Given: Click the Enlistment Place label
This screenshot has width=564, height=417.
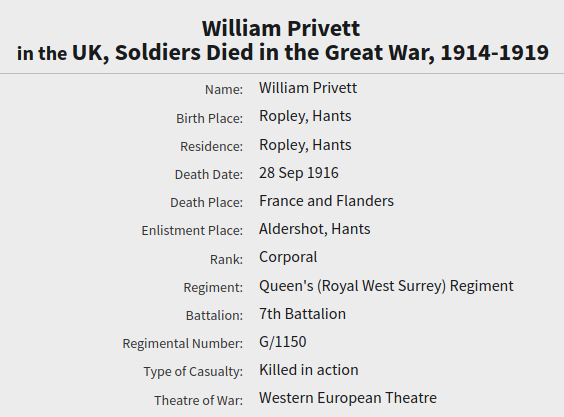Looking at the screenshot, I should click(x=192, y=231).
